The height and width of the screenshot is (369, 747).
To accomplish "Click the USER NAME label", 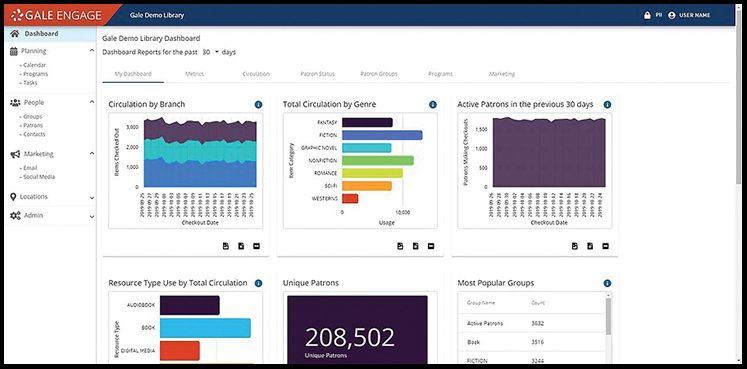I will (x=695, y=15).
